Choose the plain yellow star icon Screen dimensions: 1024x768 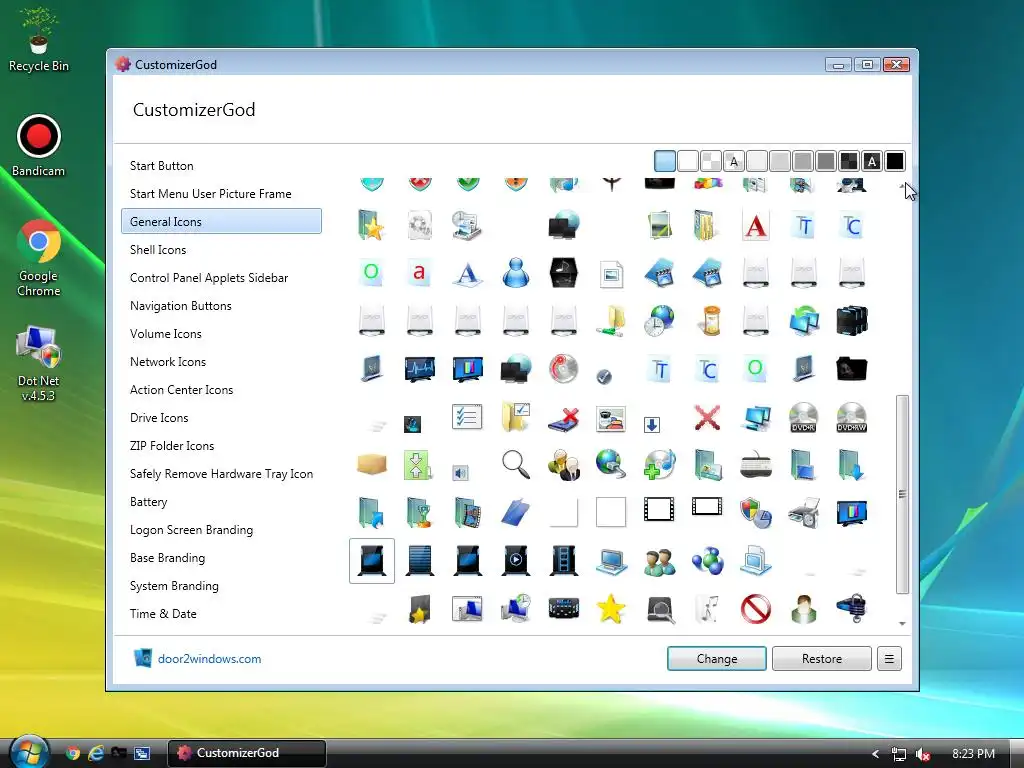tap(611, 609)
